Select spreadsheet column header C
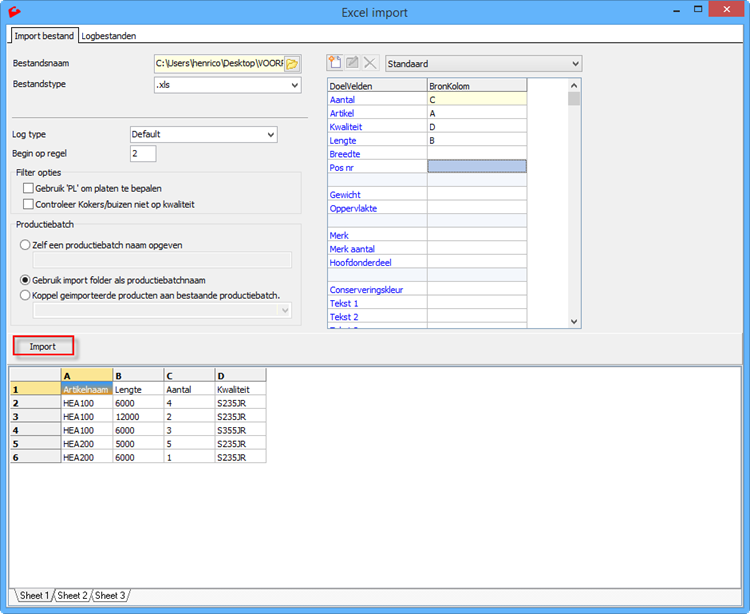The height and width of the screenshot is (614, 750). point(189,375)
